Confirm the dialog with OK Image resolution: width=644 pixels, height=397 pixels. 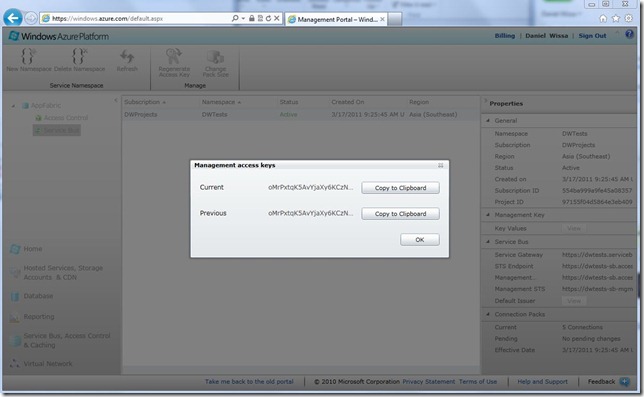pos(420,239)
